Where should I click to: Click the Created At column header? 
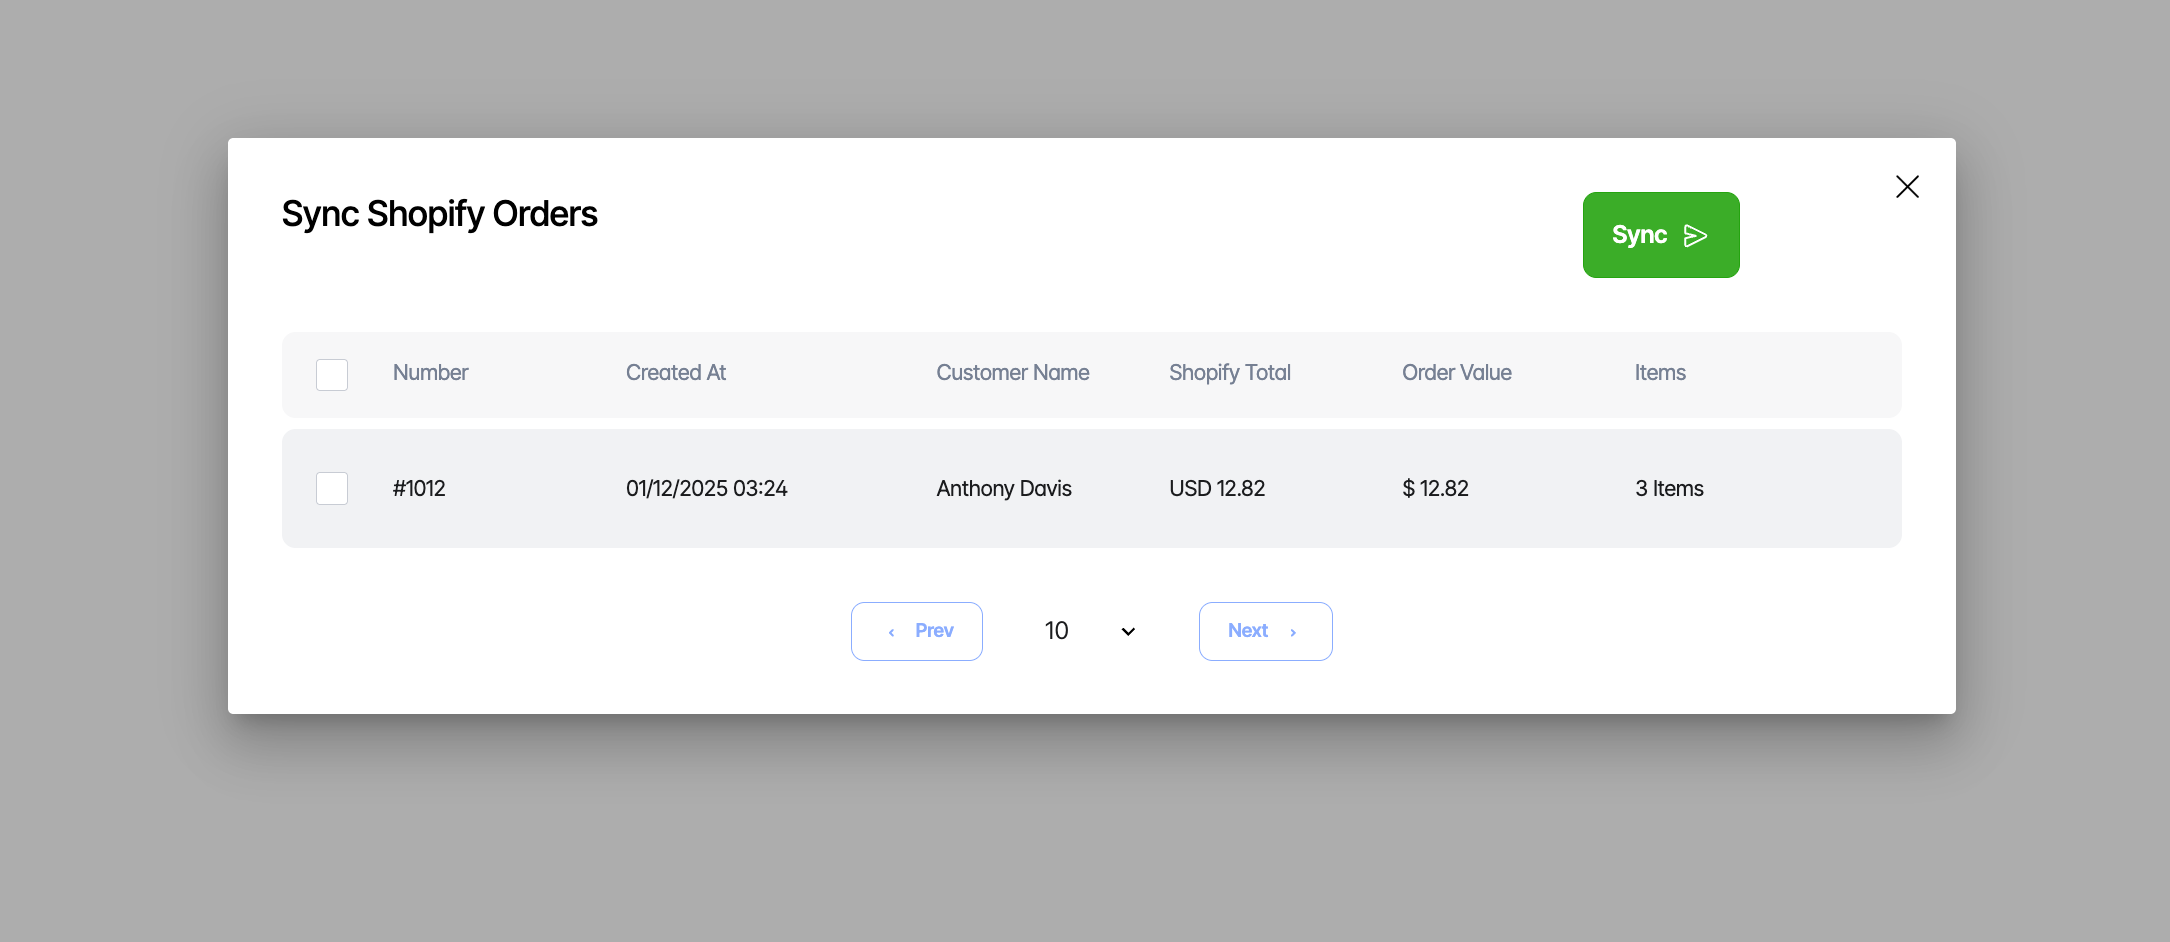point(675,373)
